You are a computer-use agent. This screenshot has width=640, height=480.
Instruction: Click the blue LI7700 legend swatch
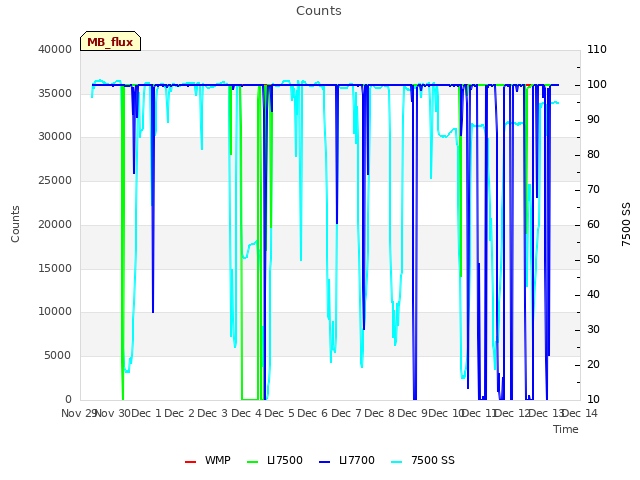[324, 462]
